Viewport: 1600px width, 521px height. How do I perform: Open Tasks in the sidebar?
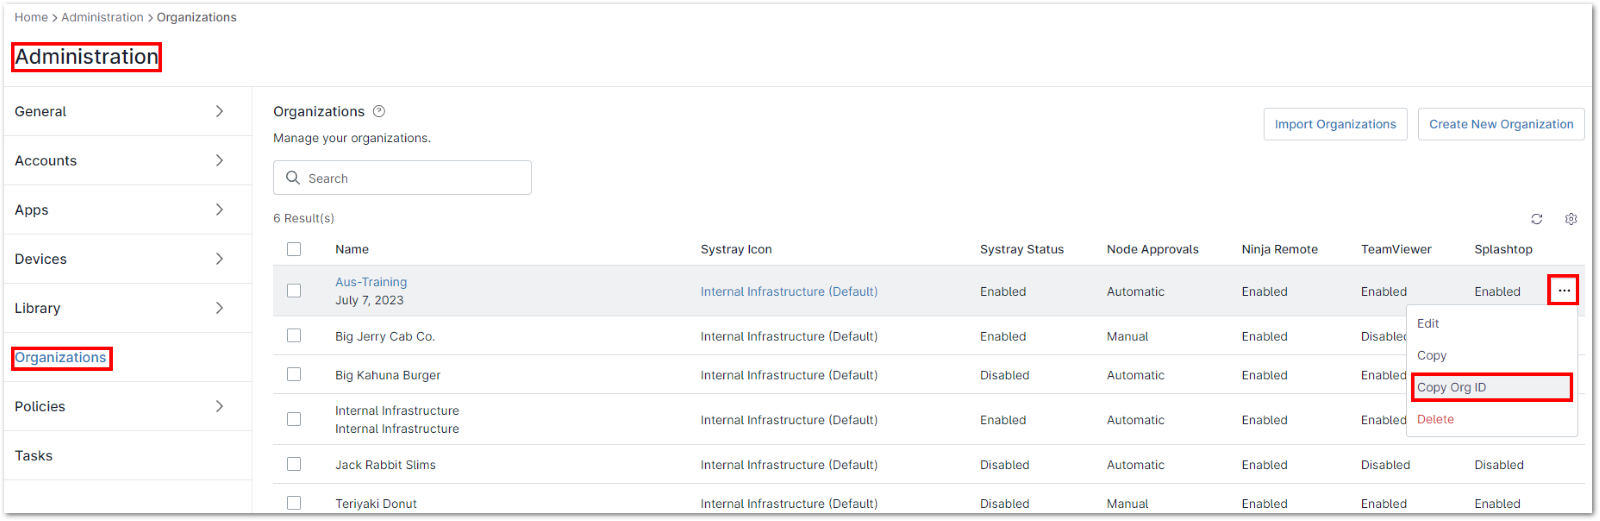point(34,456)
